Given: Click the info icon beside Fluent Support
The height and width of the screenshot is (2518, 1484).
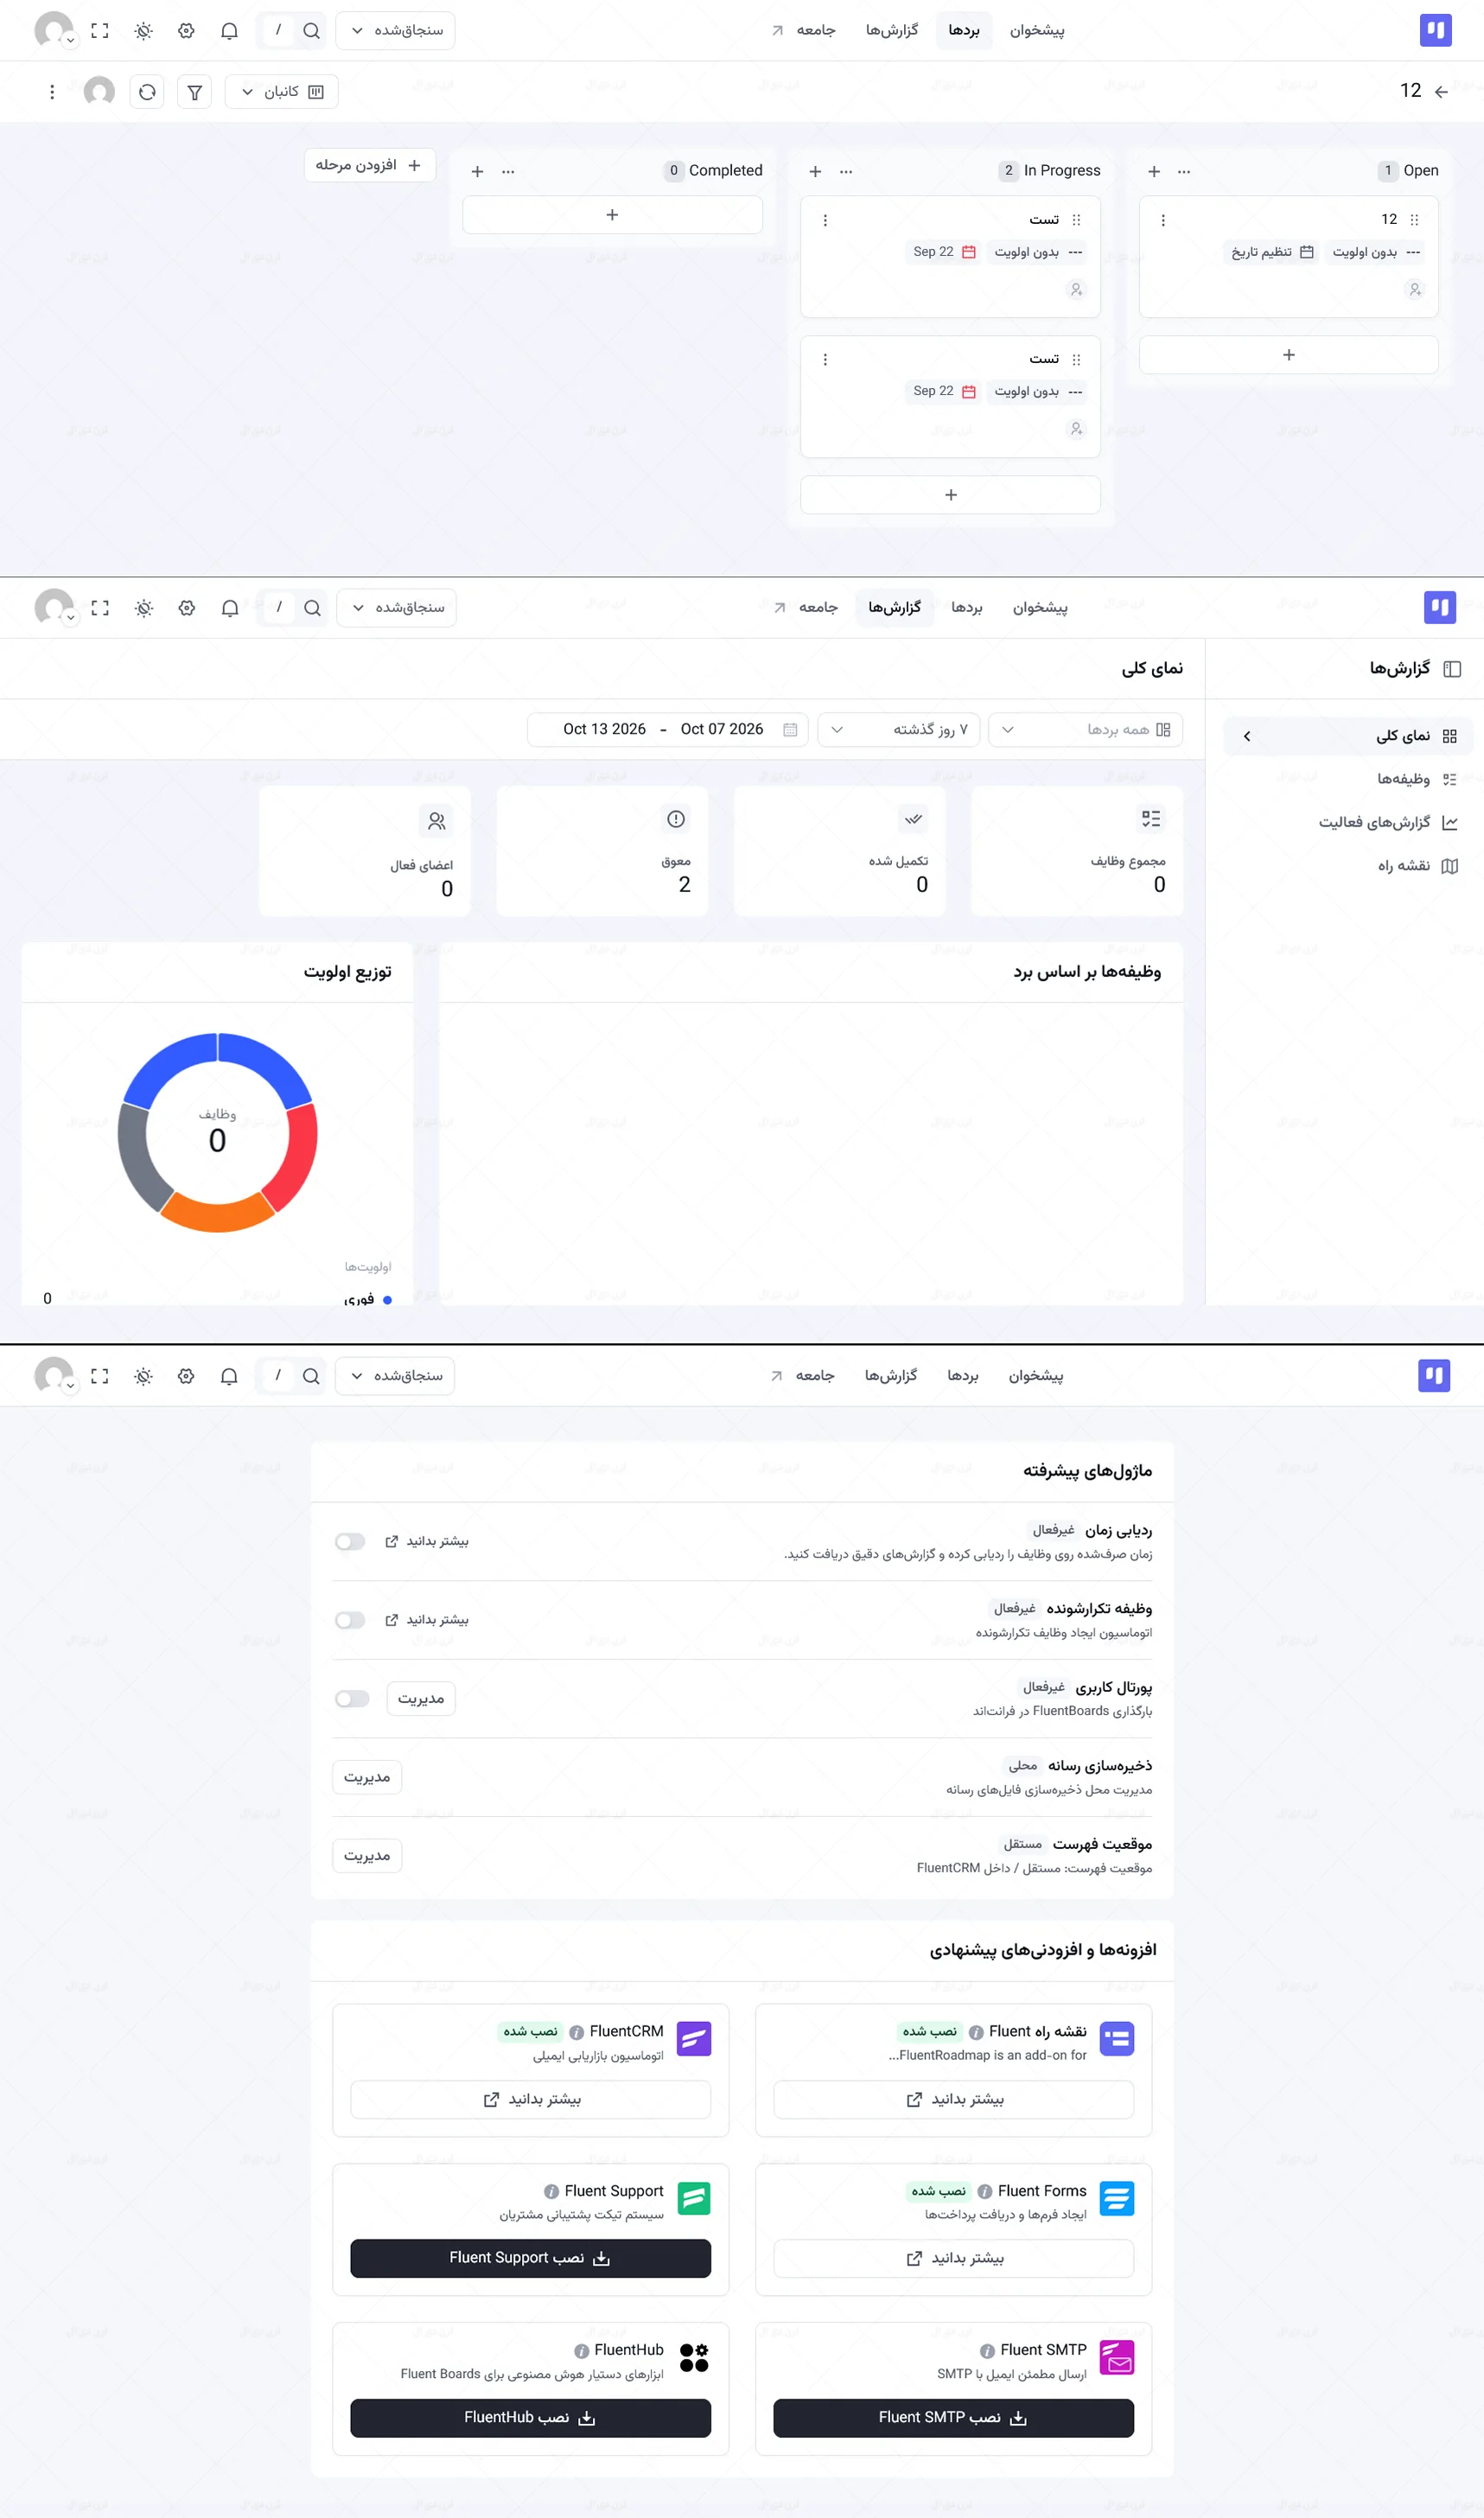Looking at the screenshot, I should click(551, 2191).
